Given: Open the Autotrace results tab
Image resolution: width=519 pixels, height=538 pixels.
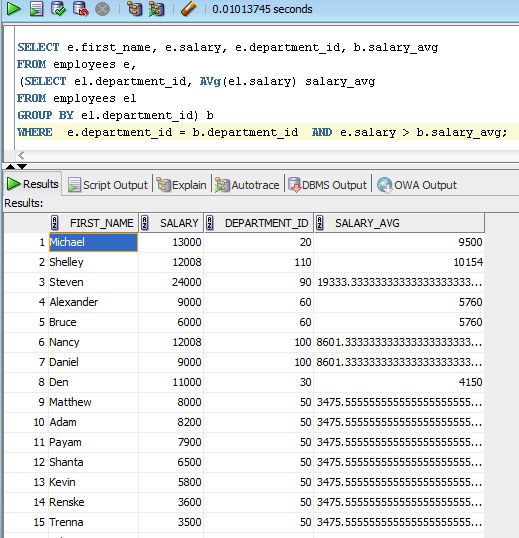Looking at the screenshot, I should pyautogui.click(x=247, y=185).
